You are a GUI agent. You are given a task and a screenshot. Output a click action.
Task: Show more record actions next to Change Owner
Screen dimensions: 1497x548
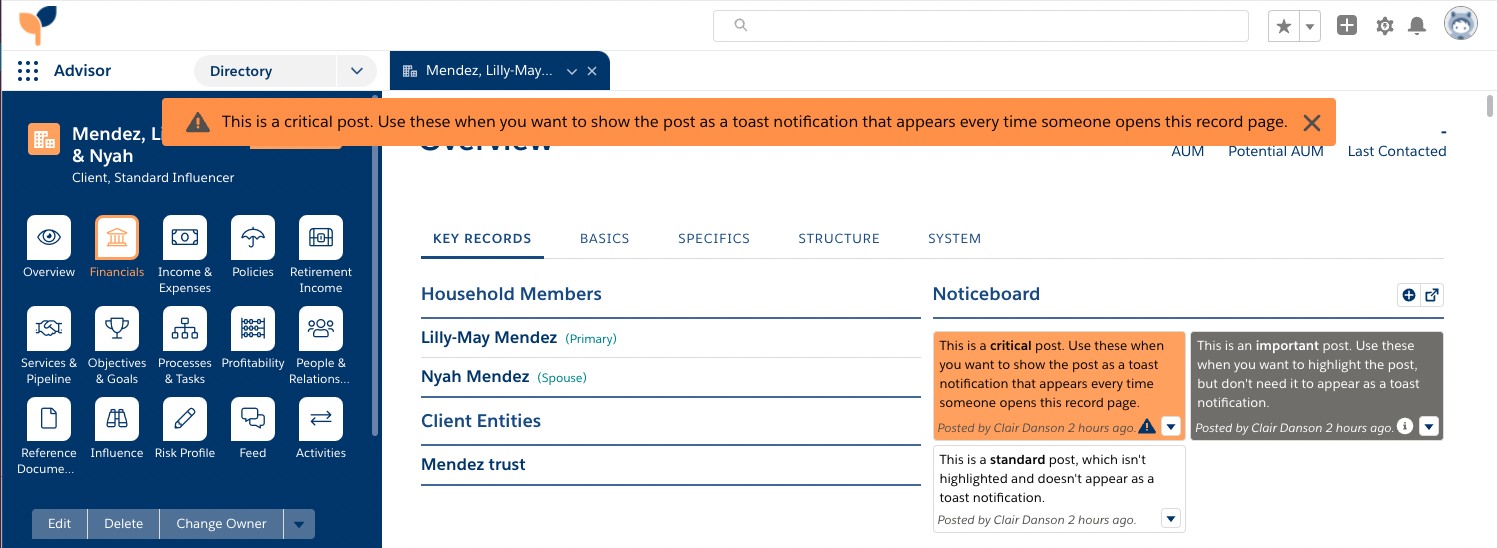point(299,524)
